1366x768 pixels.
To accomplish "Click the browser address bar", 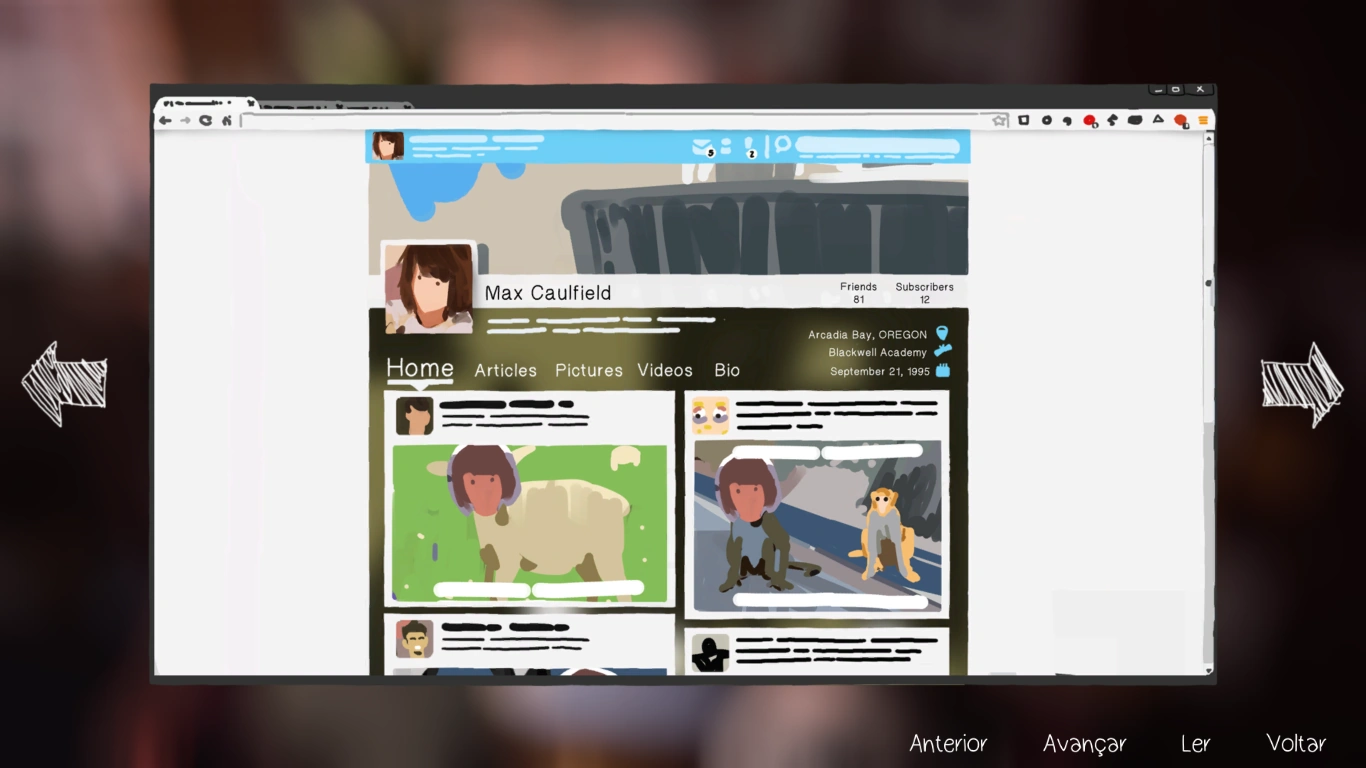I will pos(625,121).
